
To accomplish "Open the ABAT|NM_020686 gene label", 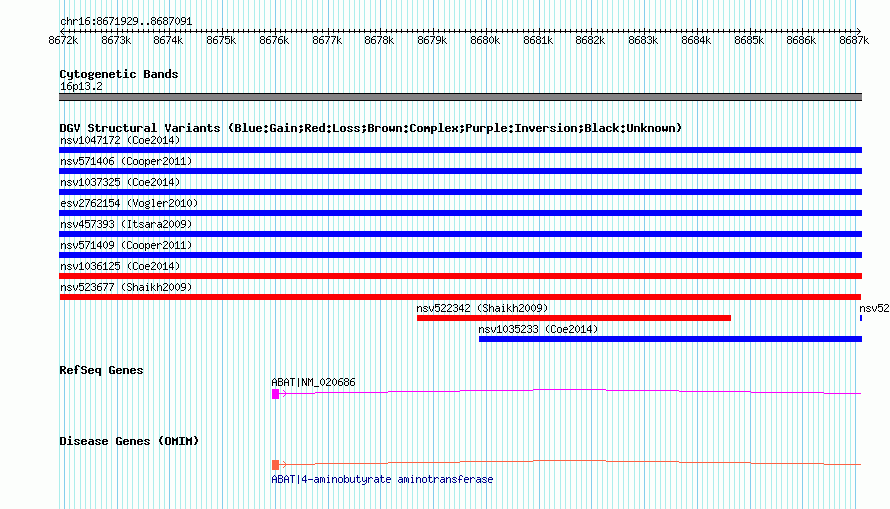I will click(x=313, y=382).
